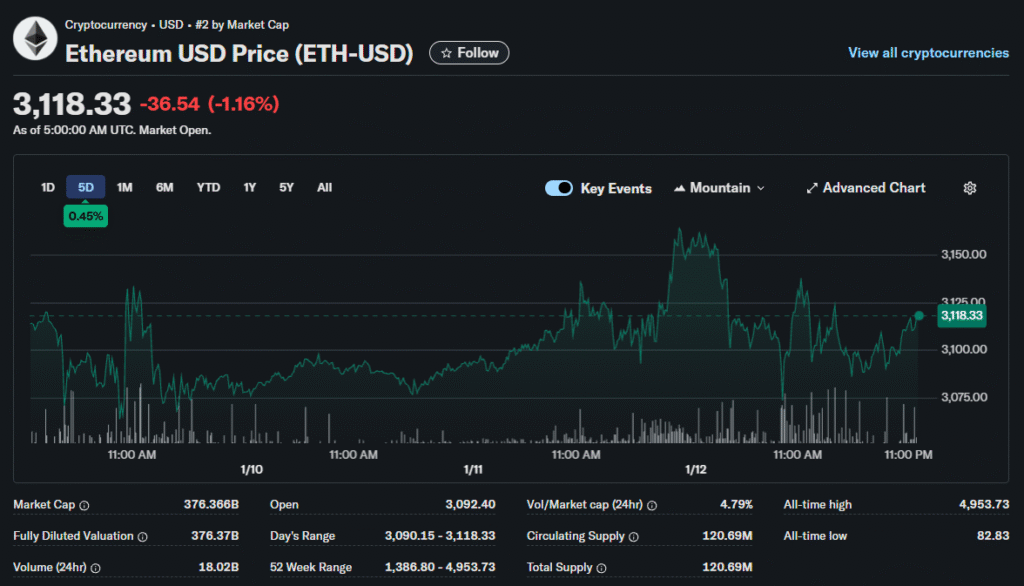Click the green 3,118.33 price label on chart
1024x586 pixels.
(961, 316)
